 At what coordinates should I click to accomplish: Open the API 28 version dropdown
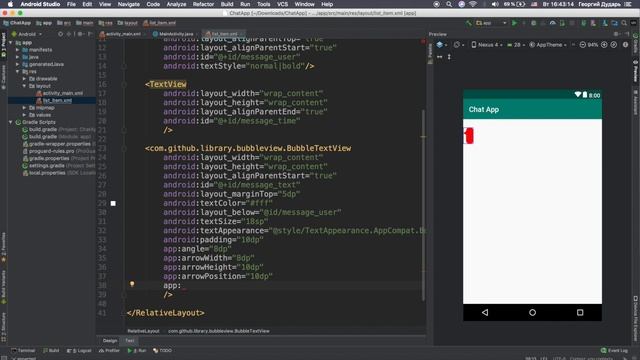click(516, 45)
